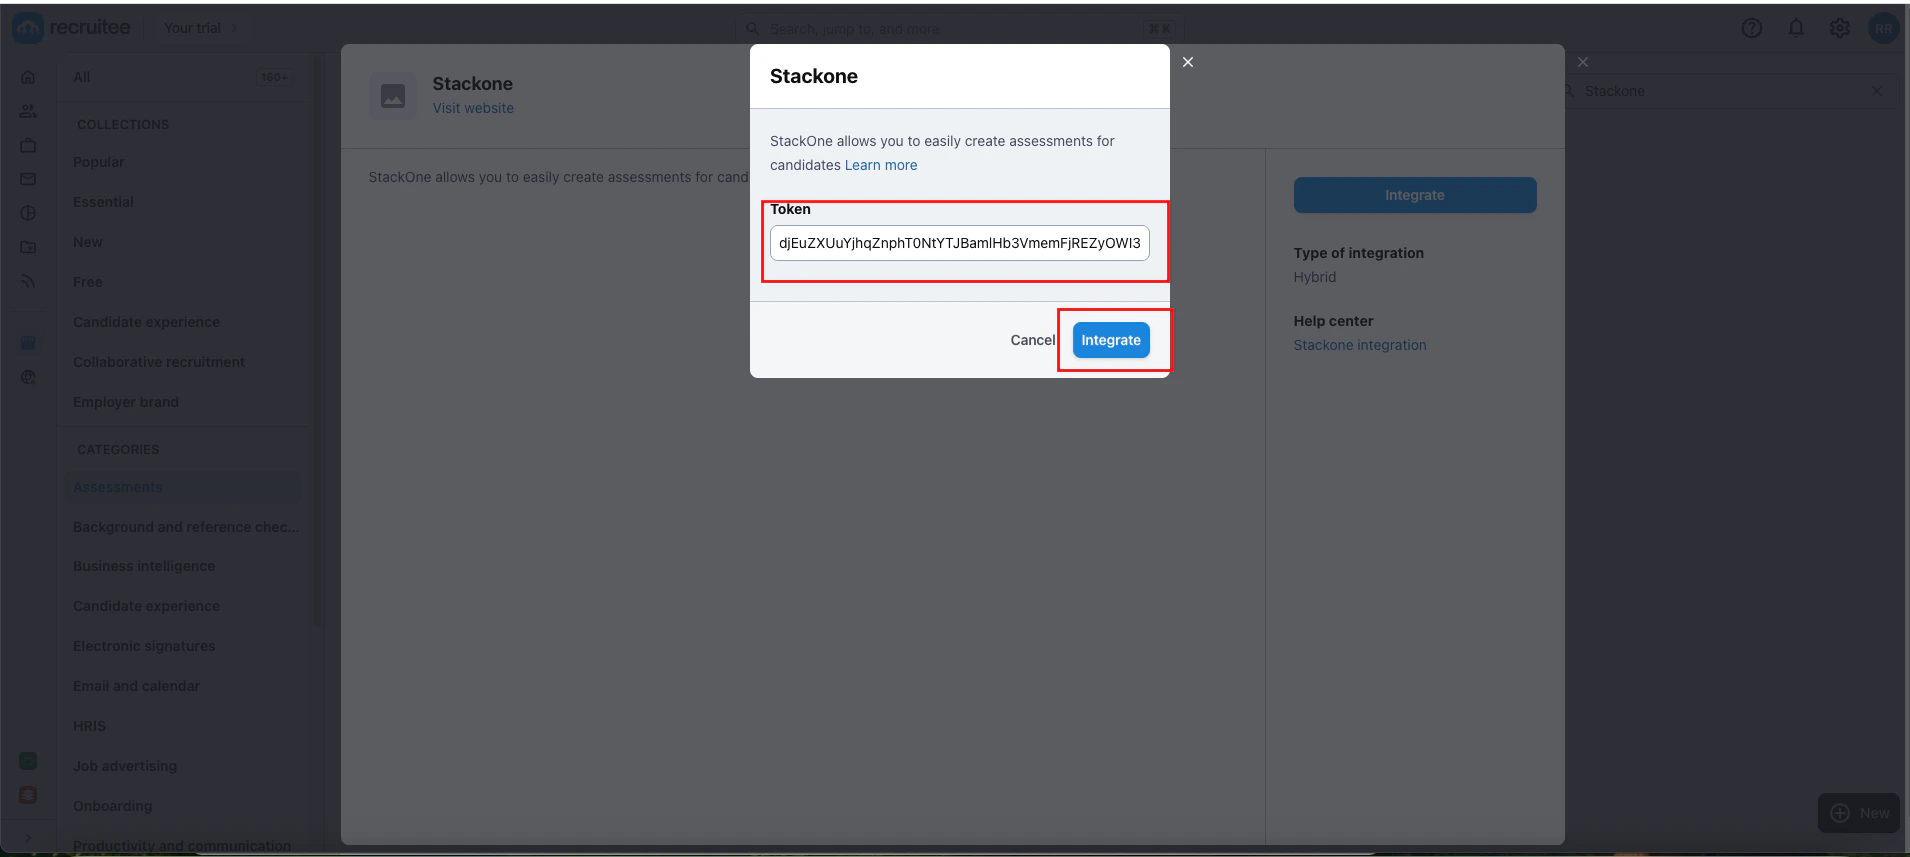Open the help question-mark icon
Screen dimensions: 1910x857
coord(1752,28)
